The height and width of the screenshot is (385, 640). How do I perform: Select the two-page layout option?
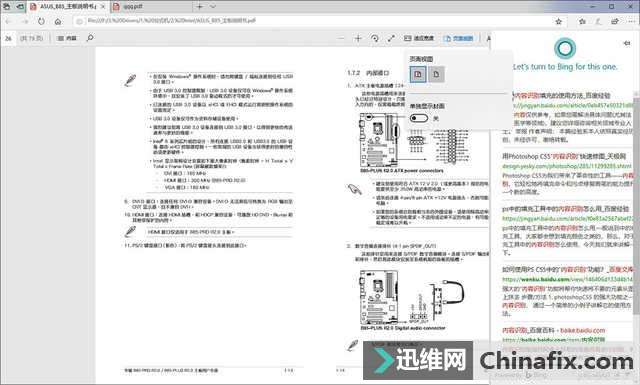(418, 74)
